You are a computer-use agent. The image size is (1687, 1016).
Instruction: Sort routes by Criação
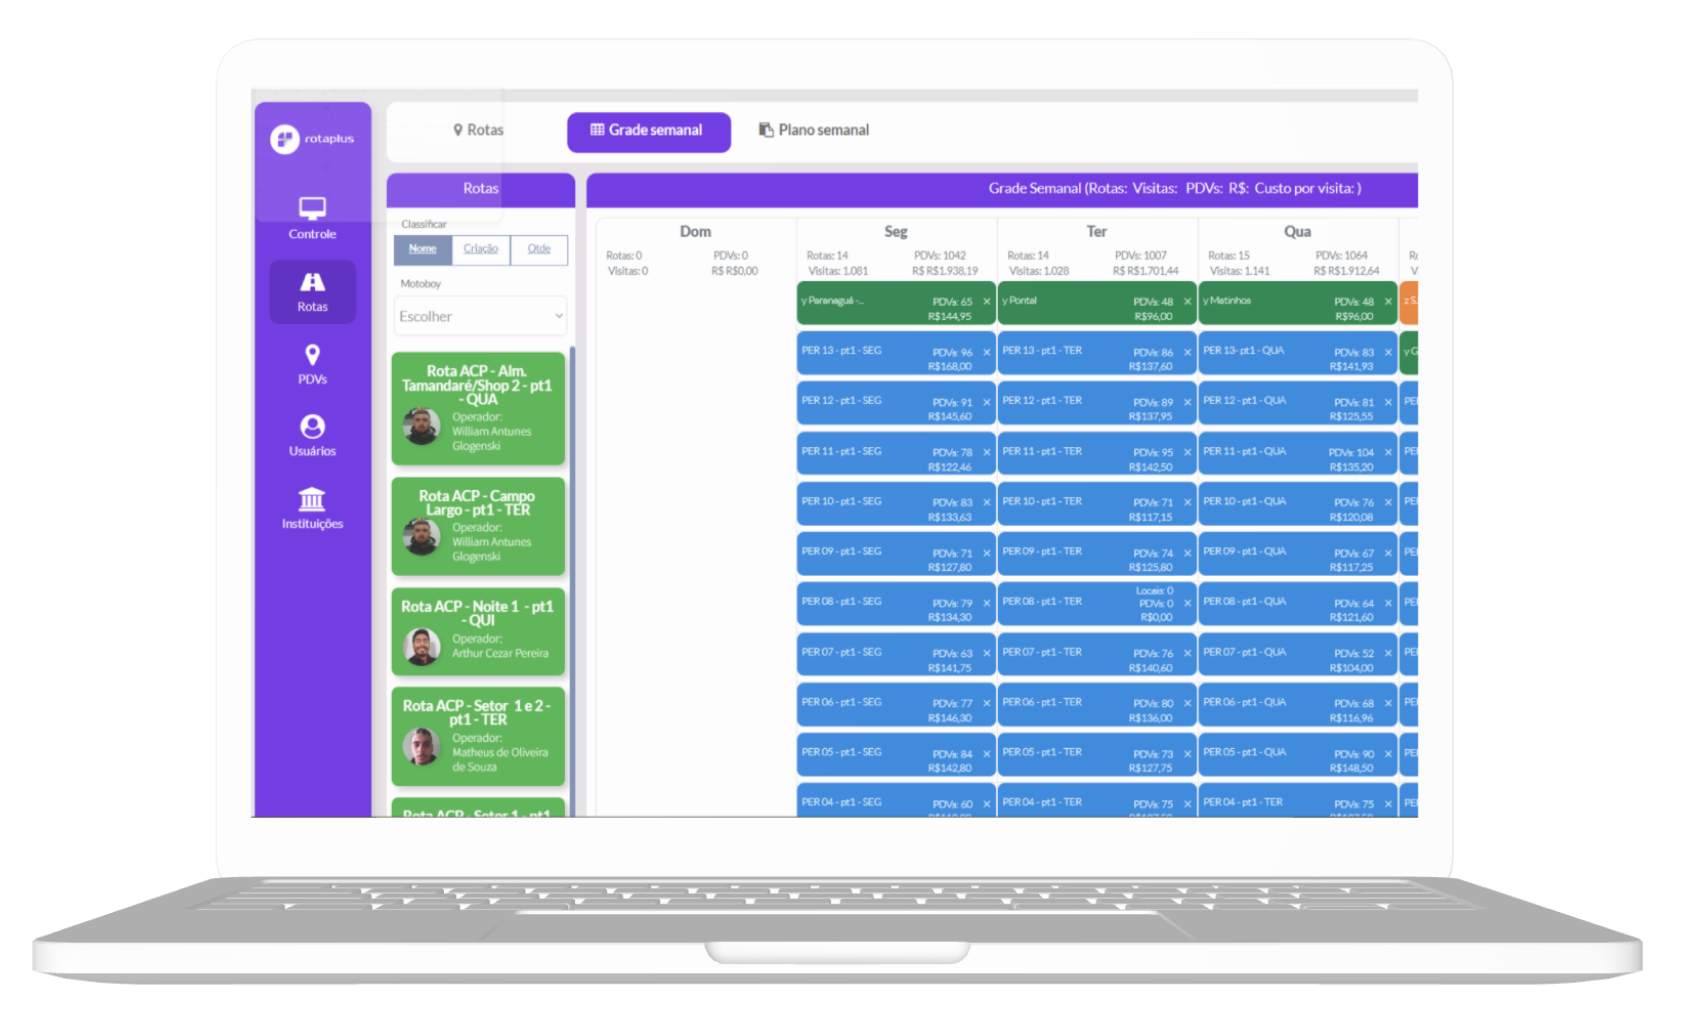(481, 249)
